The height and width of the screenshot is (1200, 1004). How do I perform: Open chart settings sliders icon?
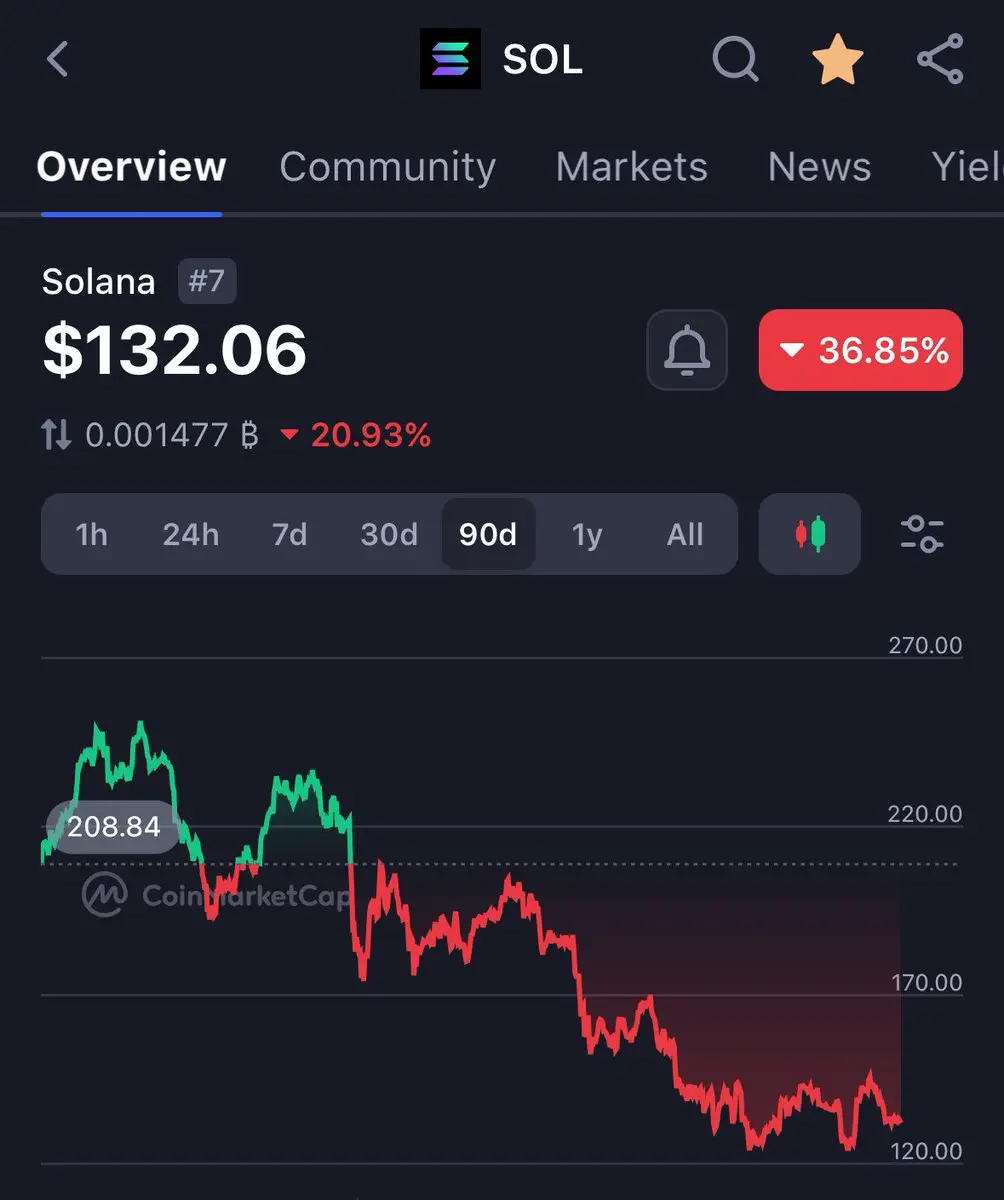pos(922,534)
